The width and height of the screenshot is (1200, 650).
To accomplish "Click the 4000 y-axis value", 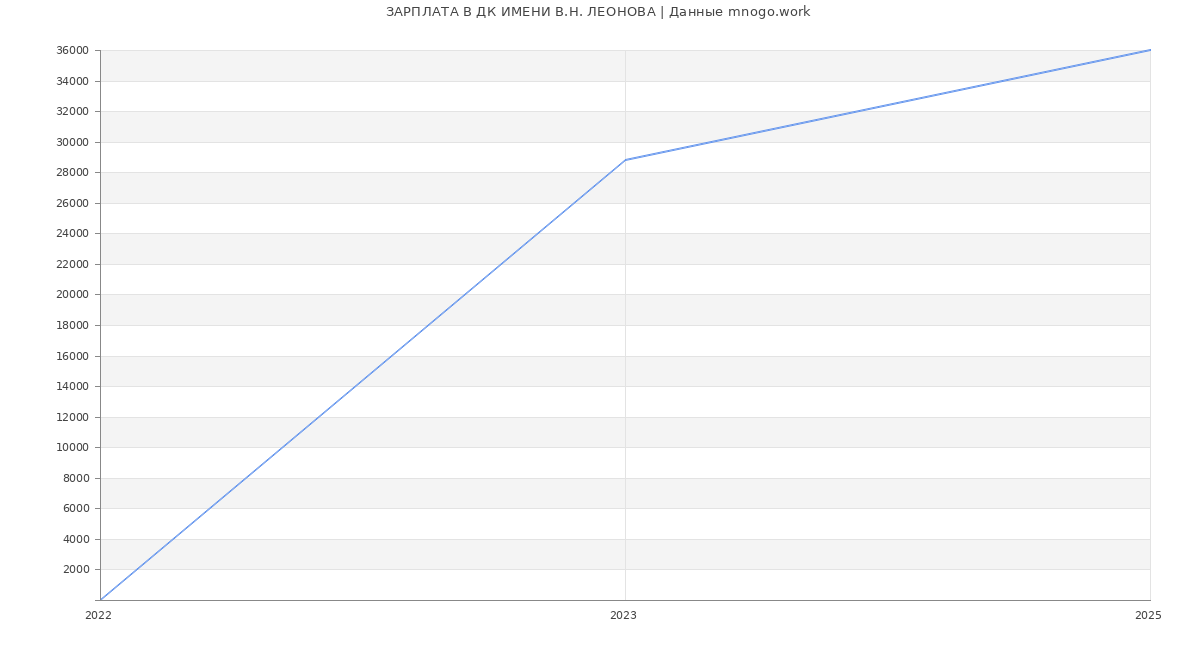I will click(x=76, y=539).
